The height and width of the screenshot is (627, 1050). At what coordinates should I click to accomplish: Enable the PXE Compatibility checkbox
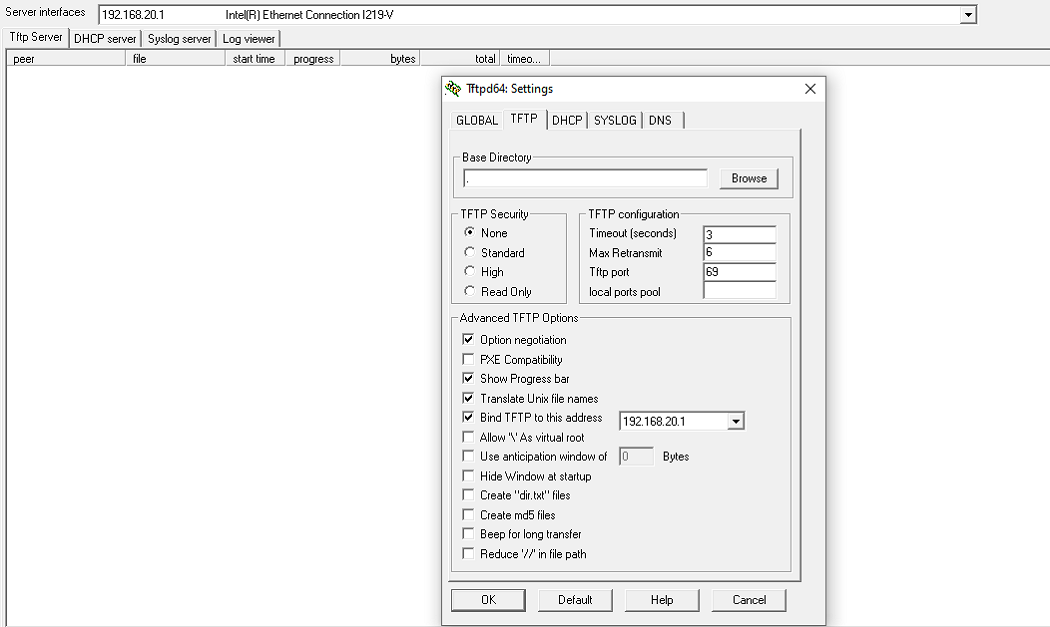(x=468, y=360)
